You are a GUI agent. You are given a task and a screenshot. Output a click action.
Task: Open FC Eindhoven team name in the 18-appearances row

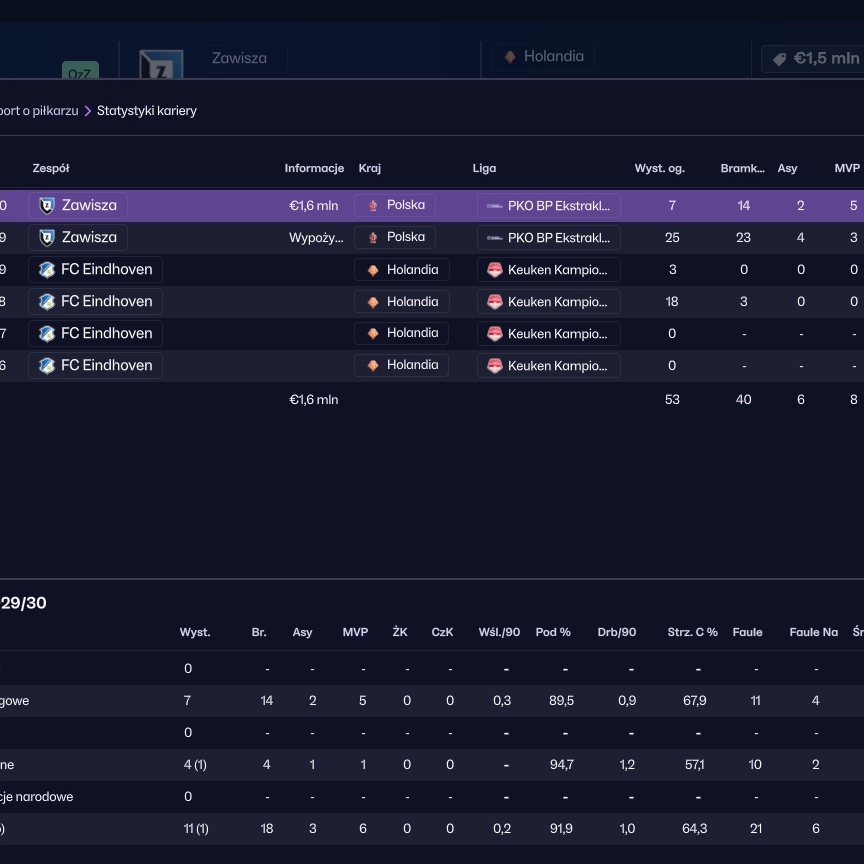coord(107,301)
